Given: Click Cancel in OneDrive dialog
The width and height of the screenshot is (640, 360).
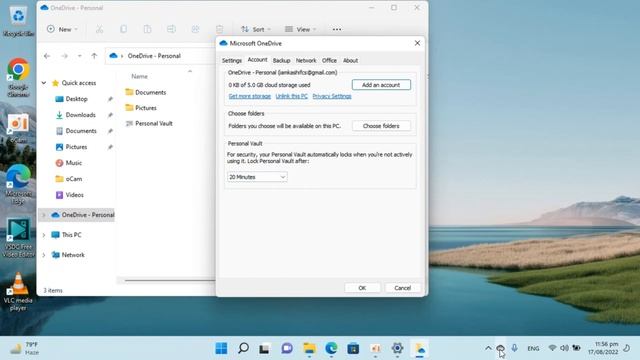Looking at the screenshot, I should 402,288.
